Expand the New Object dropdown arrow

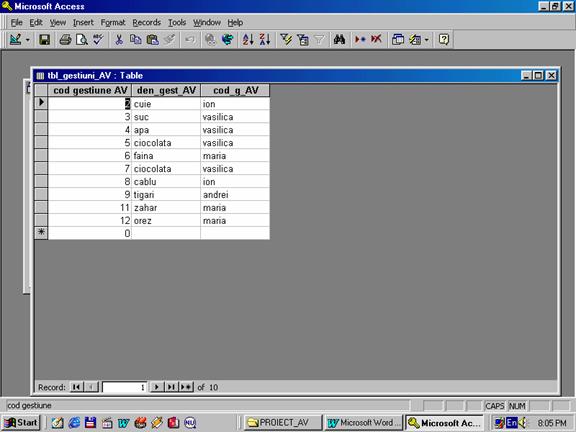[427, 40]
